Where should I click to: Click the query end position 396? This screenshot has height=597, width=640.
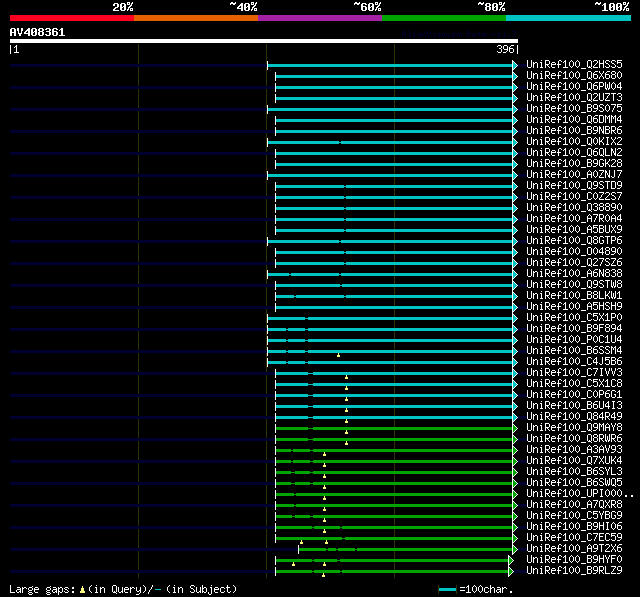(x=505, y=49)
